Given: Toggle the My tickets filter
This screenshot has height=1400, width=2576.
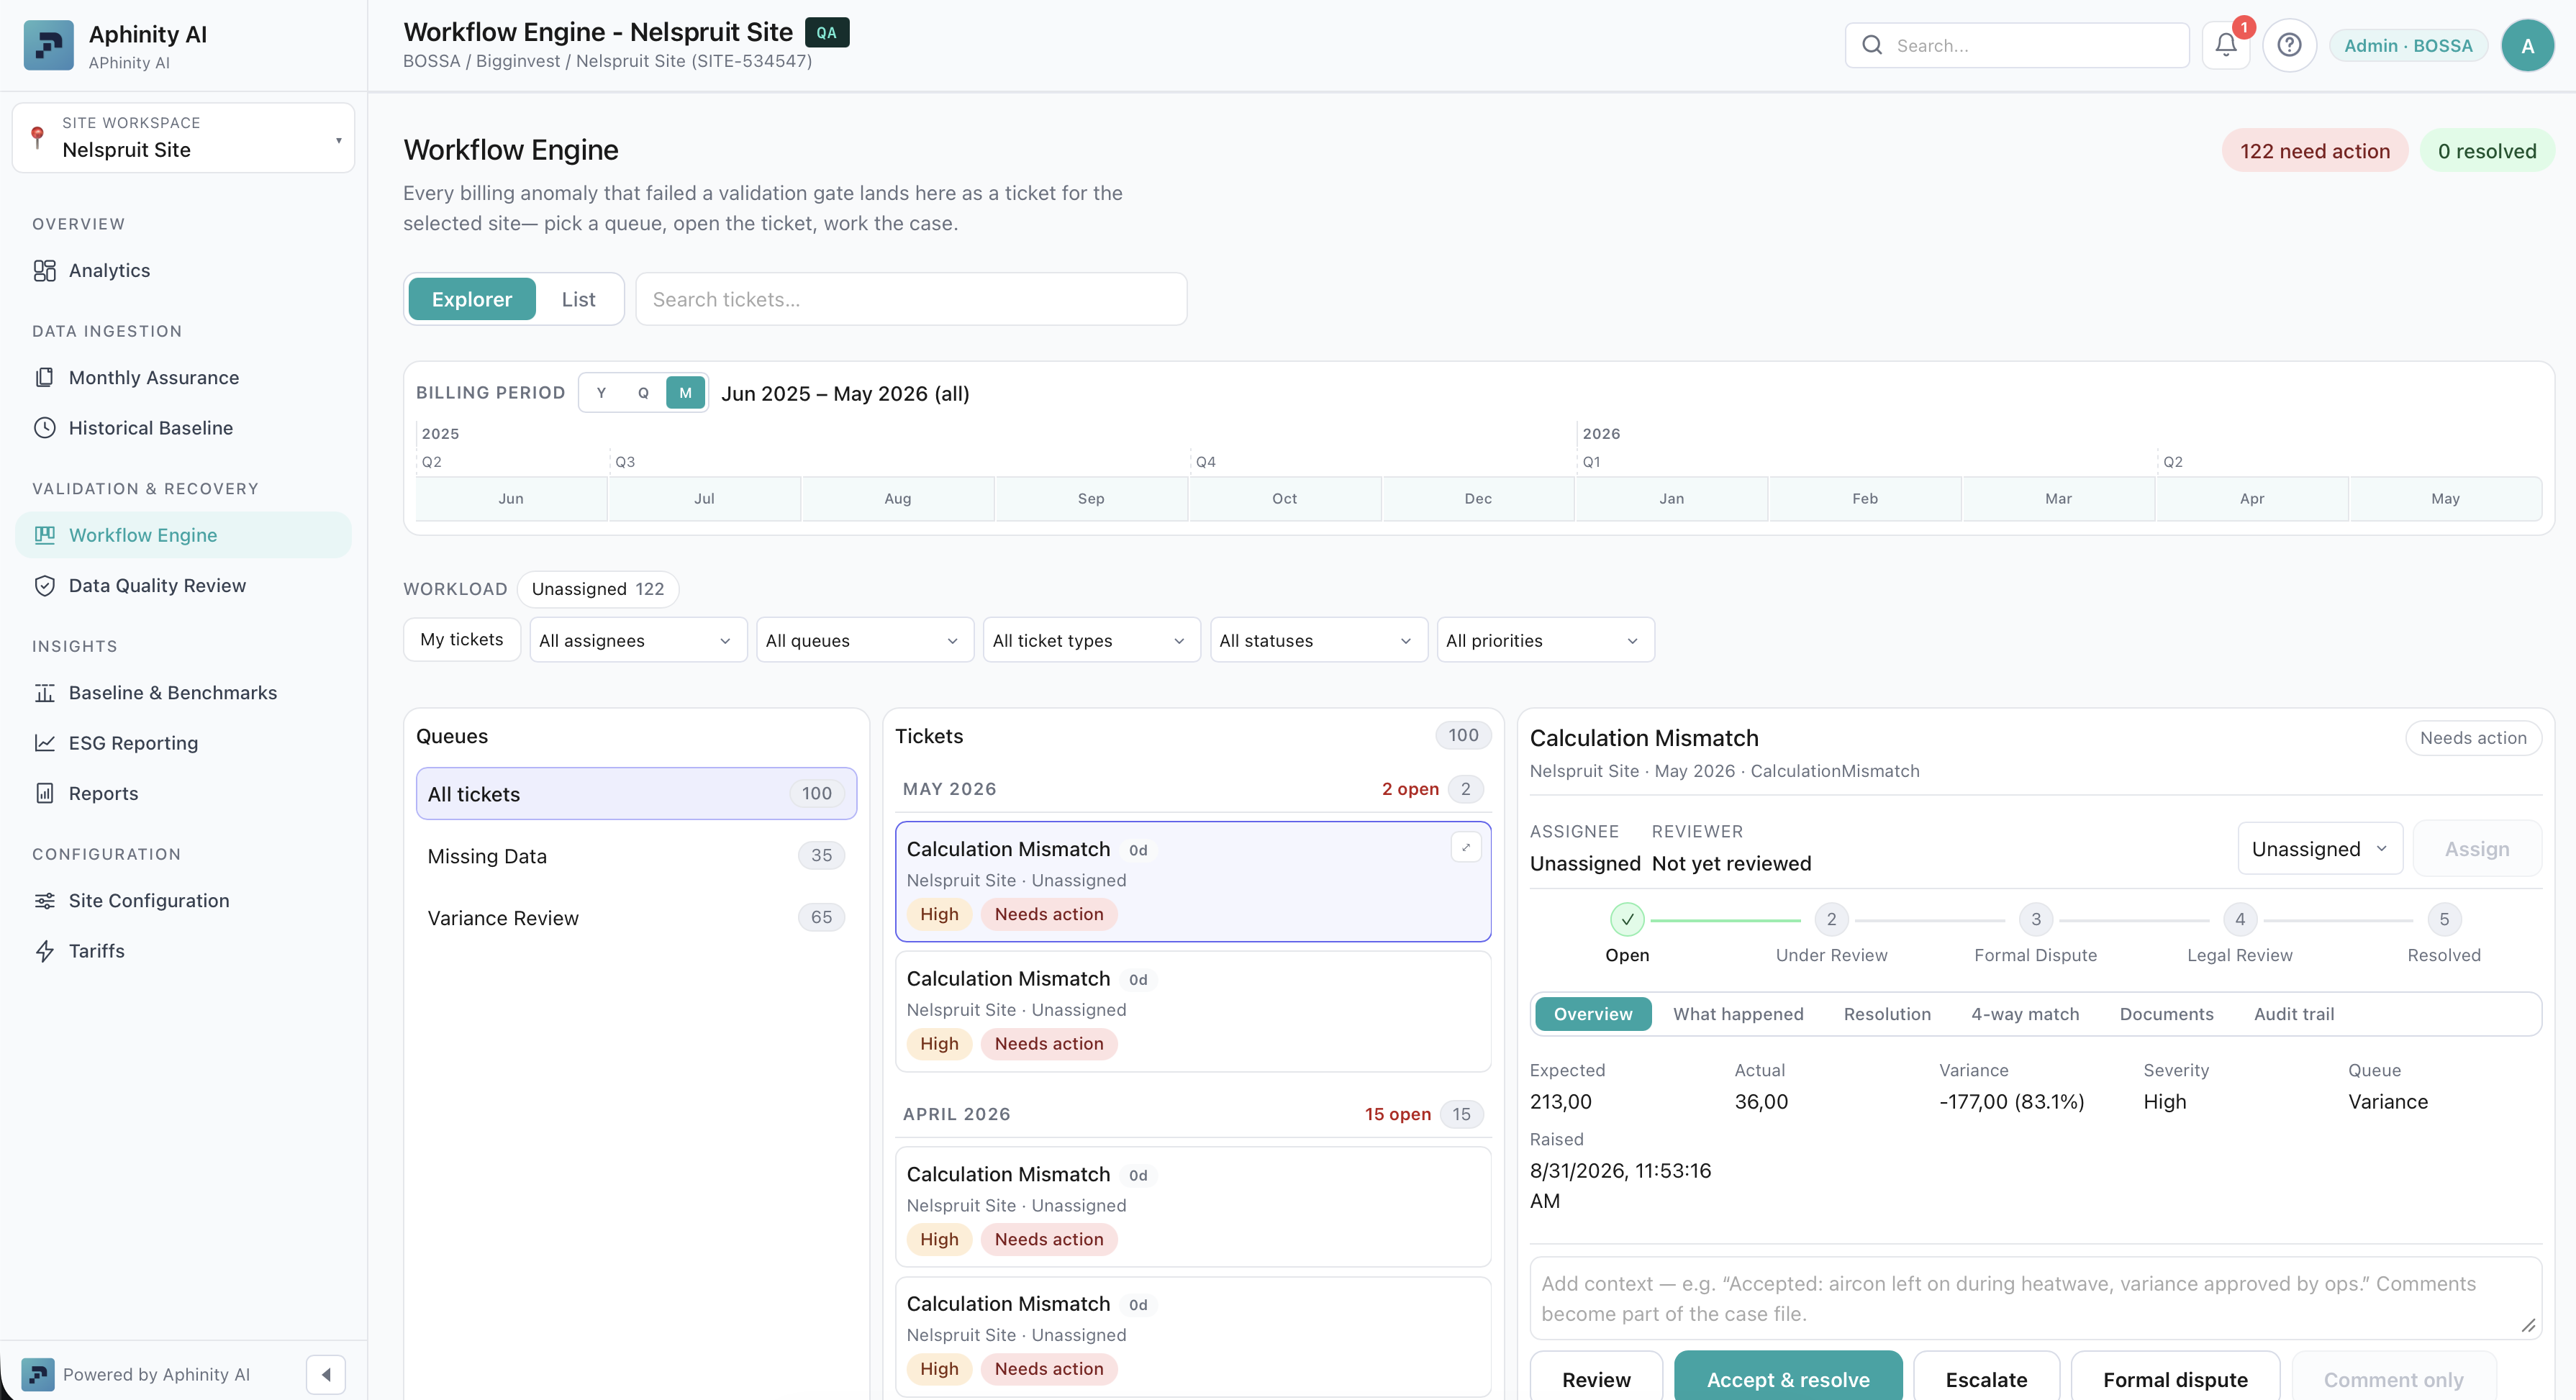Looking at the screenshot, I should coord(462,640).
